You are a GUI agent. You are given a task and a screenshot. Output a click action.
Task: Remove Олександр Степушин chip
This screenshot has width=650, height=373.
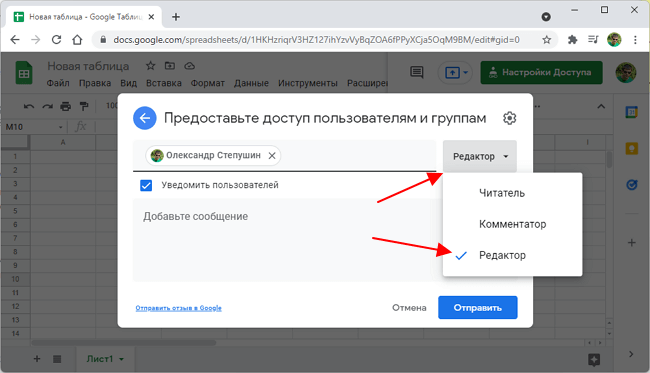272,156
